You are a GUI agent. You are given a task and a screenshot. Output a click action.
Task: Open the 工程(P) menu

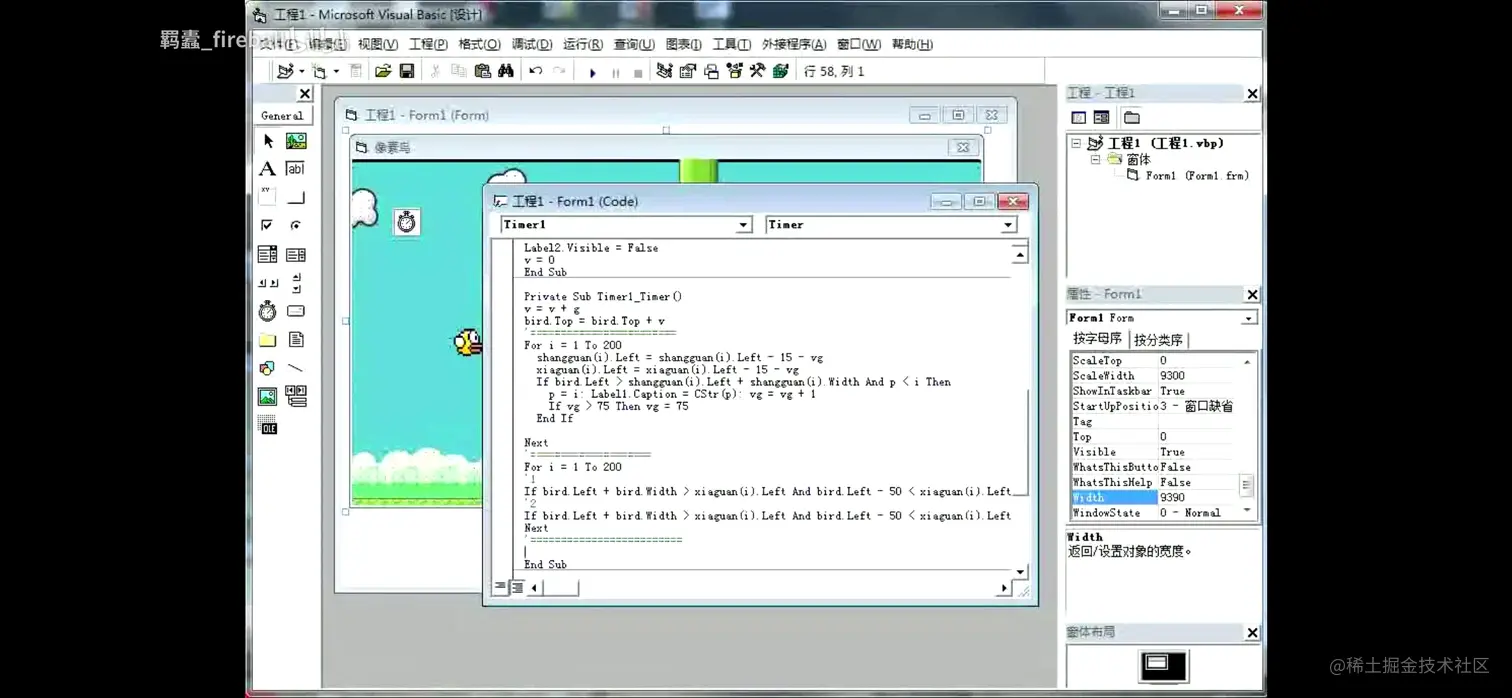click(428, 44)
